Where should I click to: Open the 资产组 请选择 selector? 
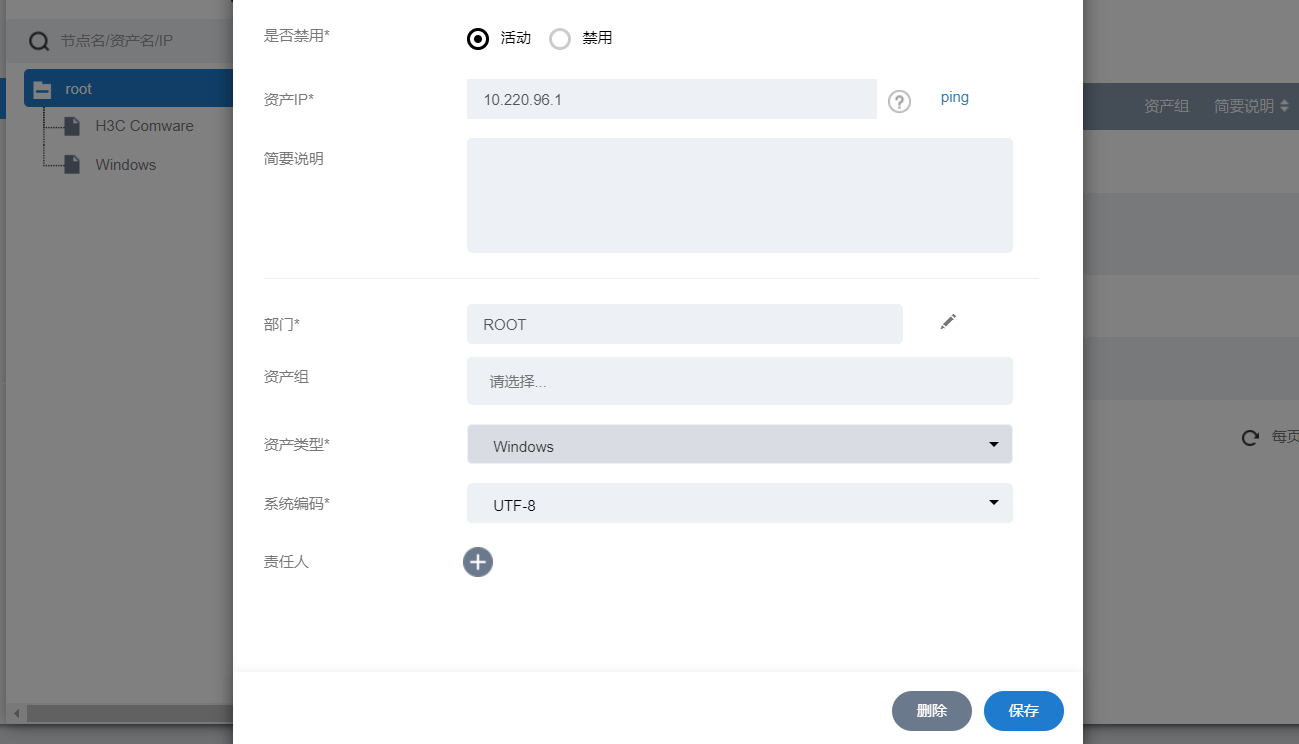pos(739,381)
